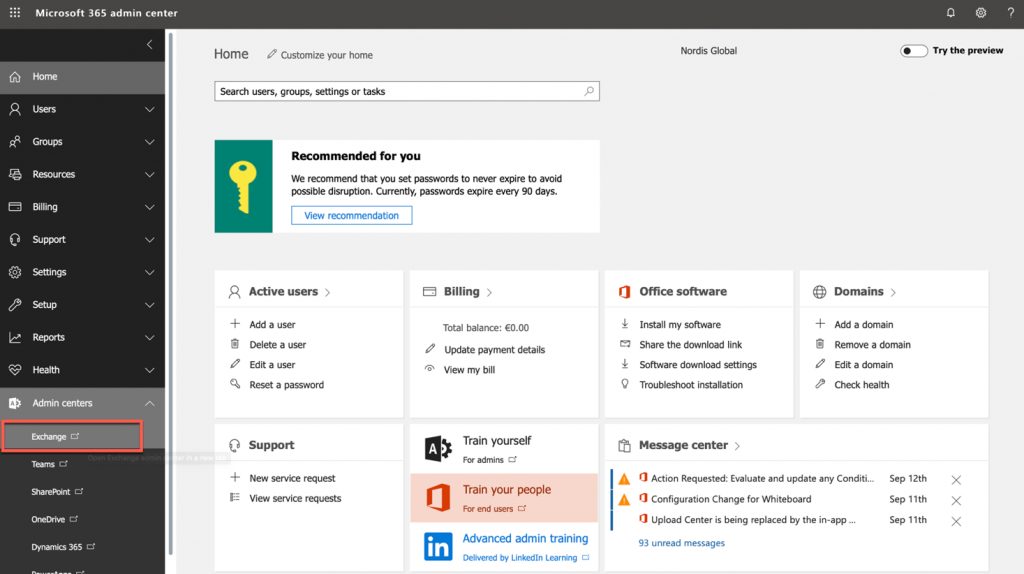Screen dimensions: 1024x574
Task: Toggle the Try the preview switch
Action: coord(914,51)
